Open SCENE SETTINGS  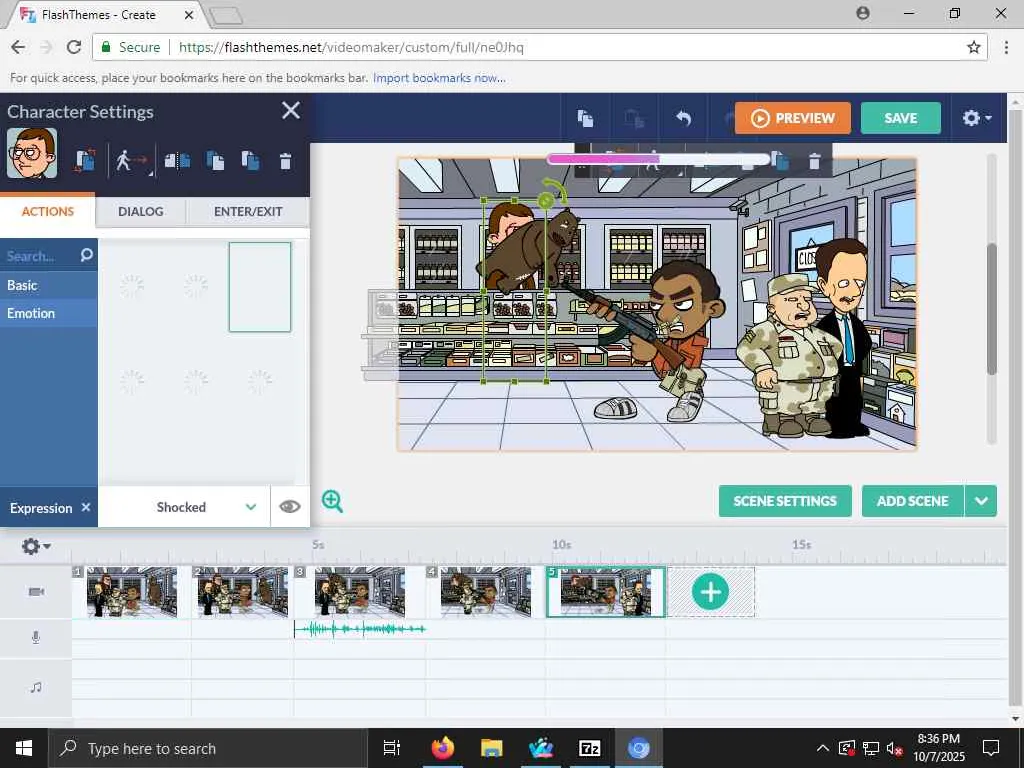[785, 501]
